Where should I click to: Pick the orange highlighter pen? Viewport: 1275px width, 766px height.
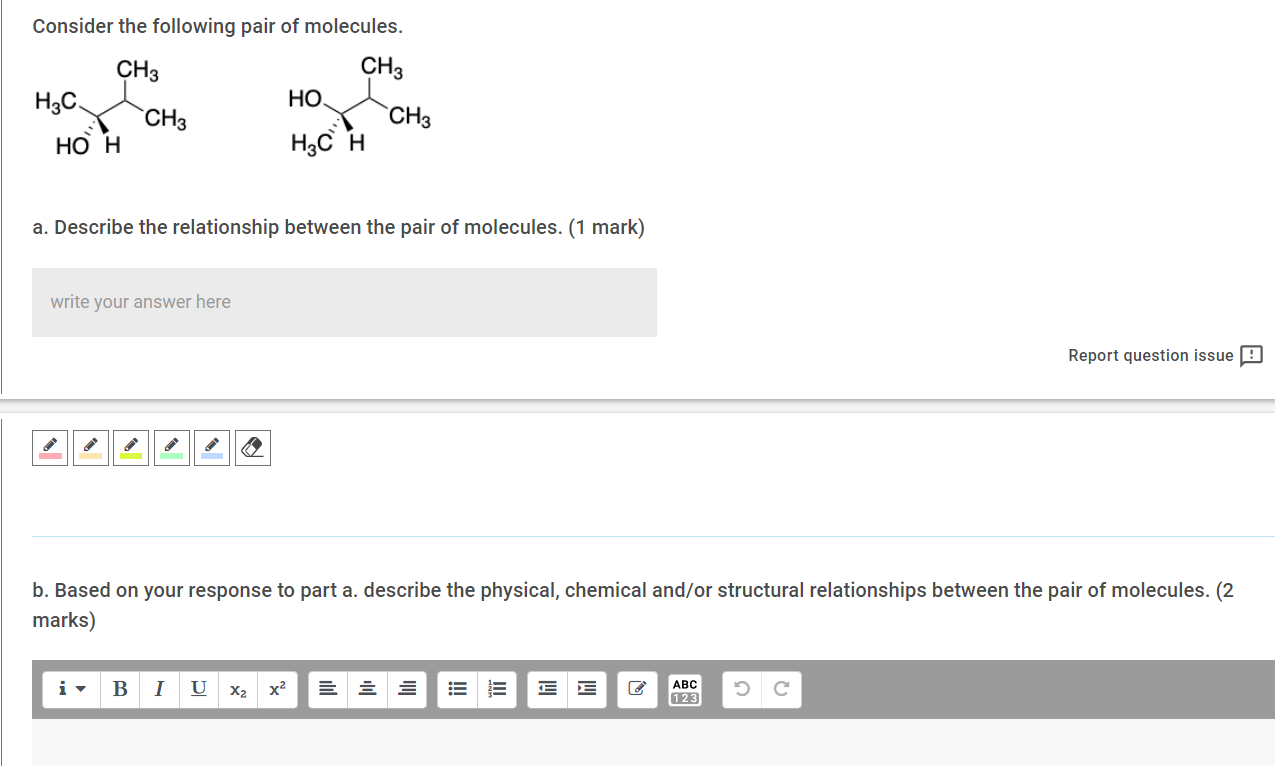90,447
